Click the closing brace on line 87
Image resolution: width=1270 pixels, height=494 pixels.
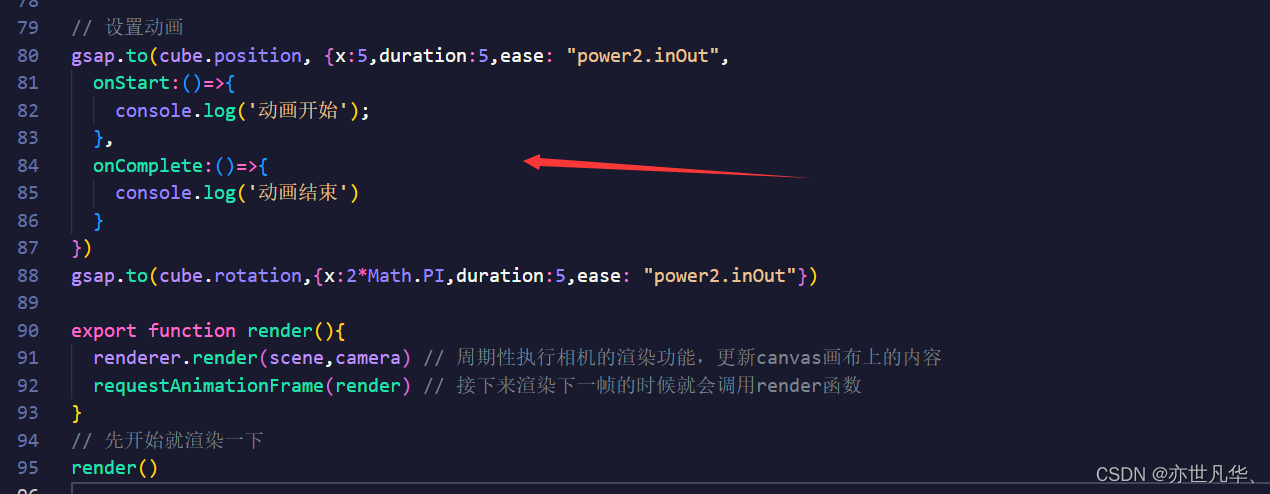[x=76, y=247]
